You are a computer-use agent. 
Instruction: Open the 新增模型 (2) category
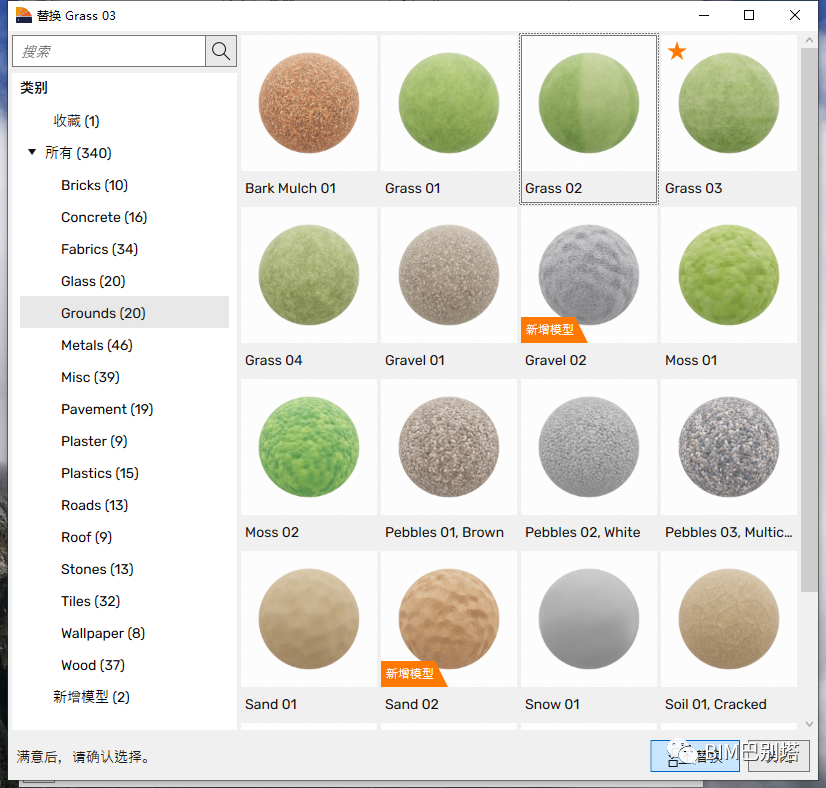point(91,697)
